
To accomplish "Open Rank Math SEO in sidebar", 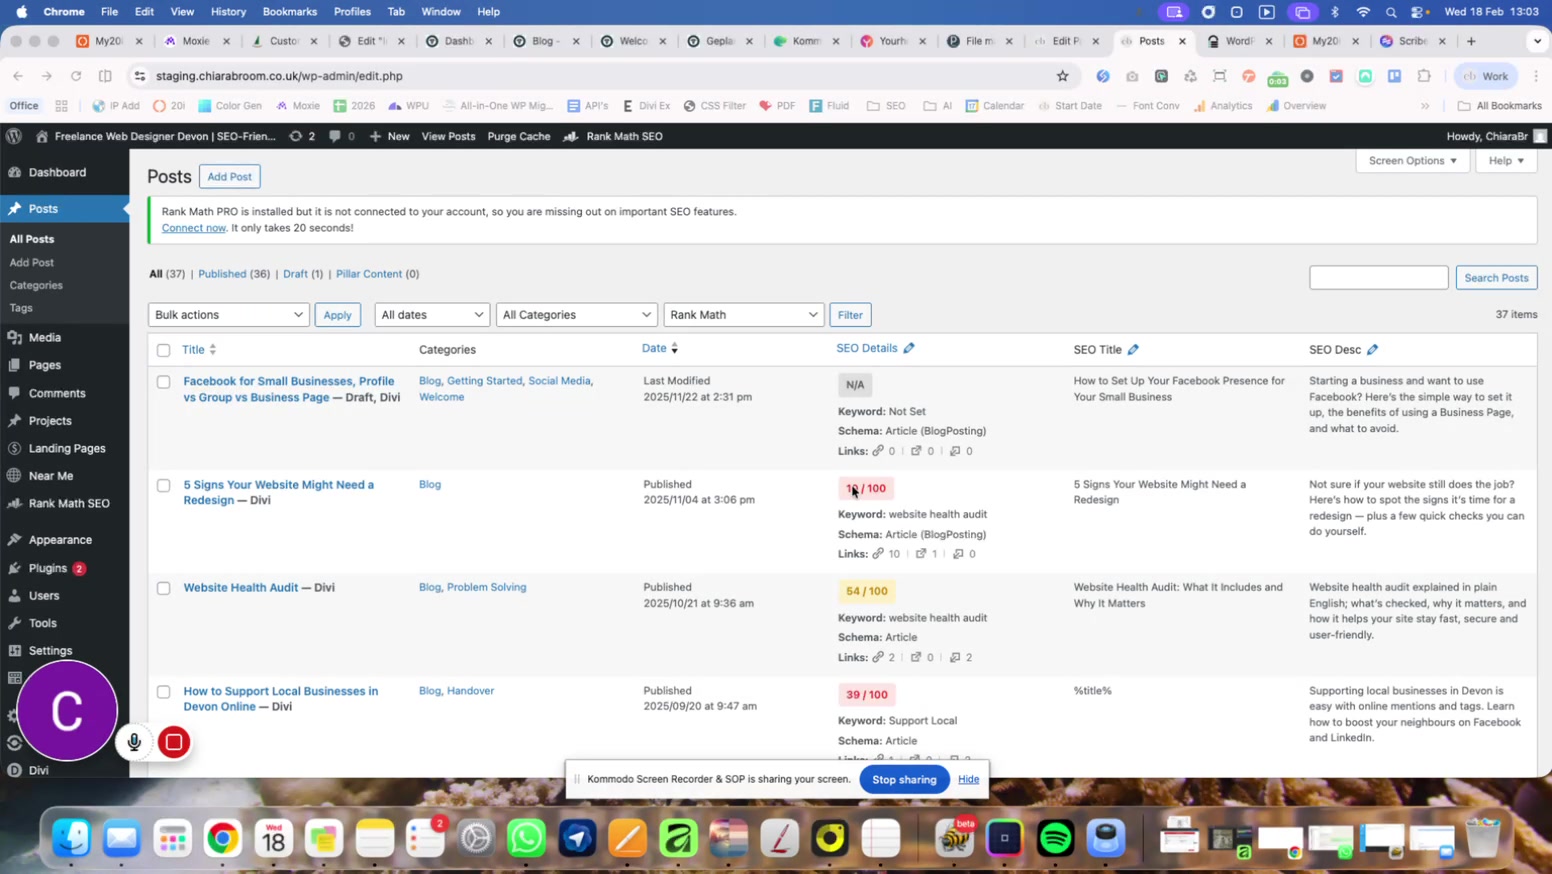I will 68,503.
